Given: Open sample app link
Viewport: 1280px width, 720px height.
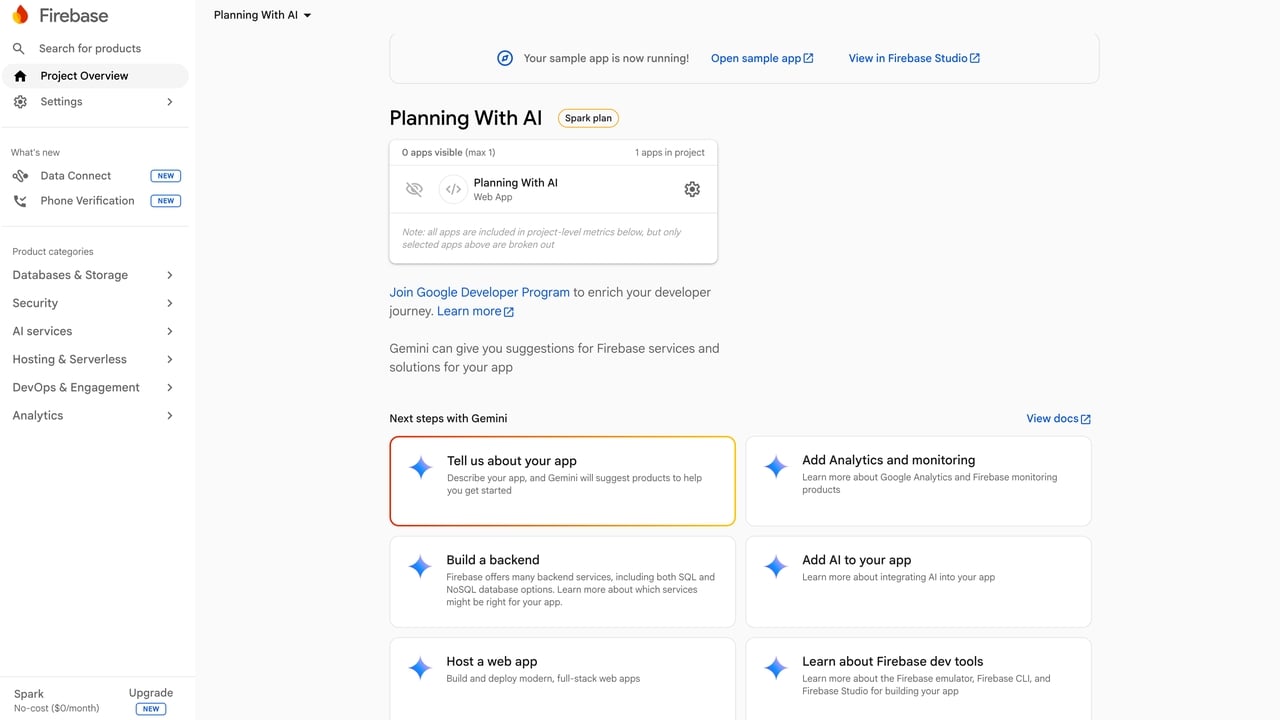Looking at the screenshot, I should [x=762, y=58].
